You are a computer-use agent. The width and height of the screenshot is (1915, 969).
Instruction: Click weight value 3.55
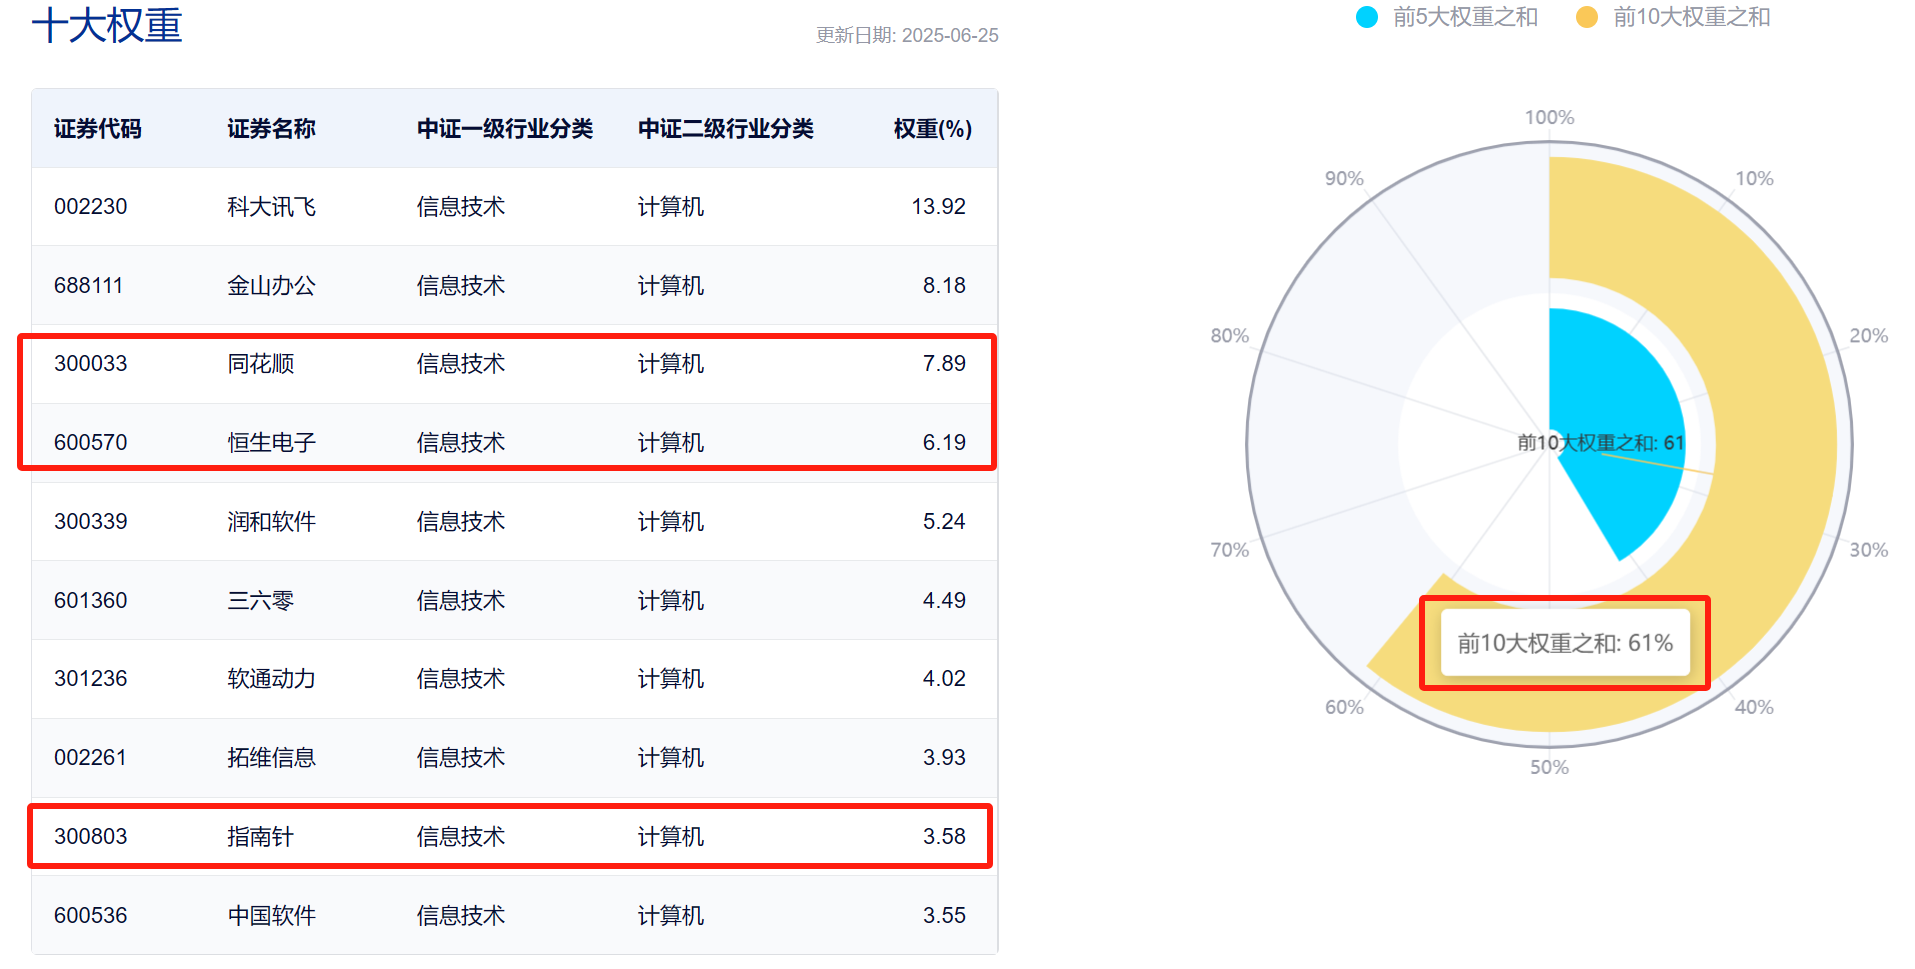(944, 916)
